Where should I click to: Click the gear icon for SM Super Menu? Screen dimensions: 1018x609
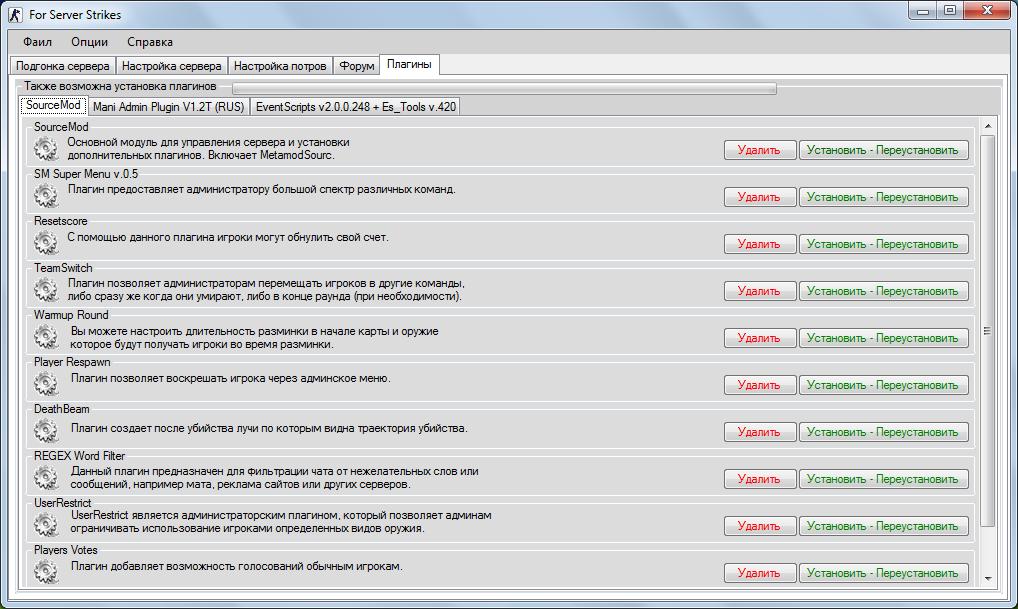(x=46, y=195)
